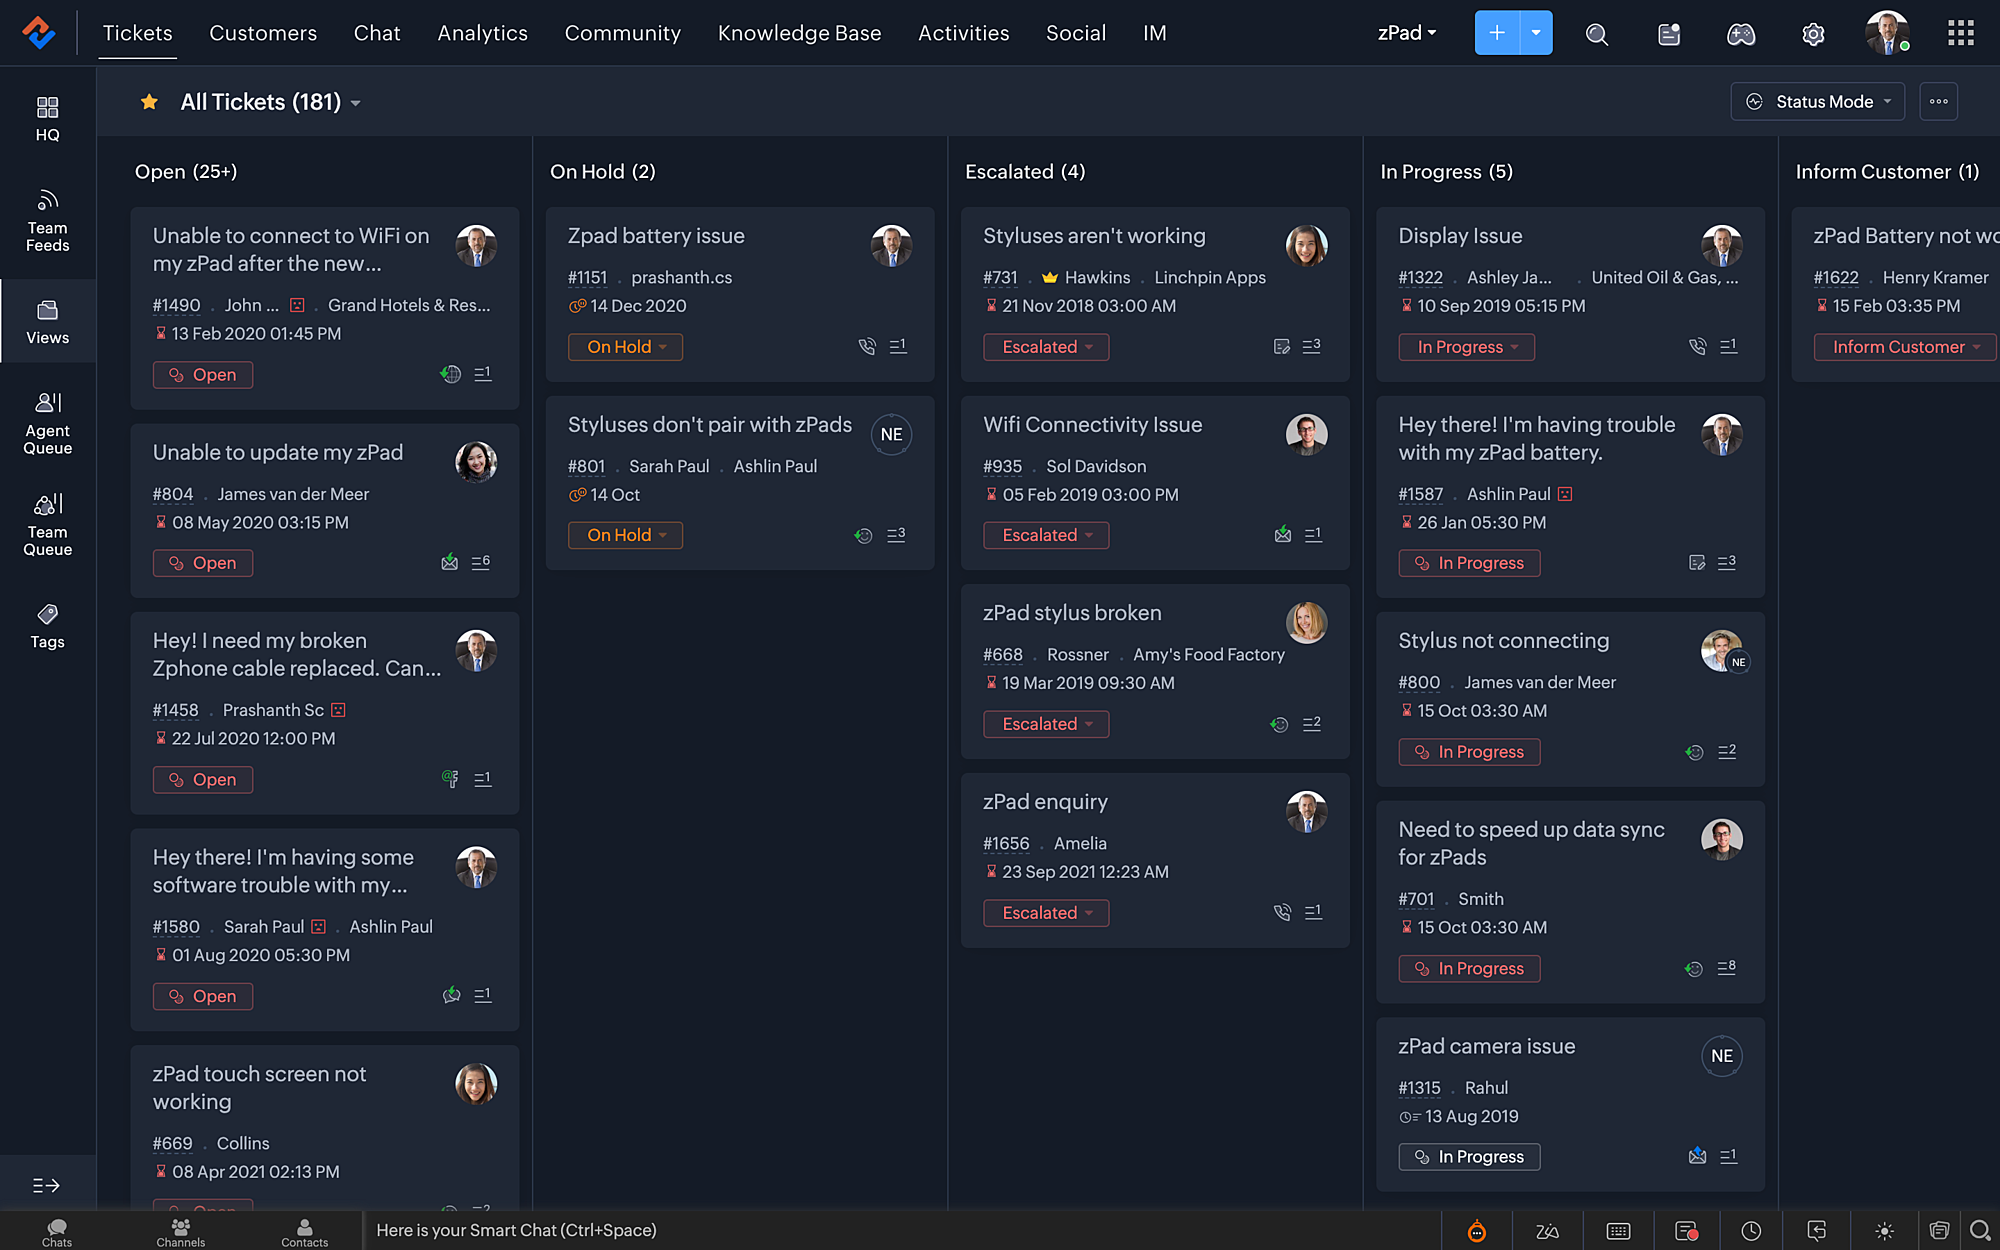Screen dimensions: 2000x1250
Task: Click the more options ellipsis button
Action: tap(1938, 102)
